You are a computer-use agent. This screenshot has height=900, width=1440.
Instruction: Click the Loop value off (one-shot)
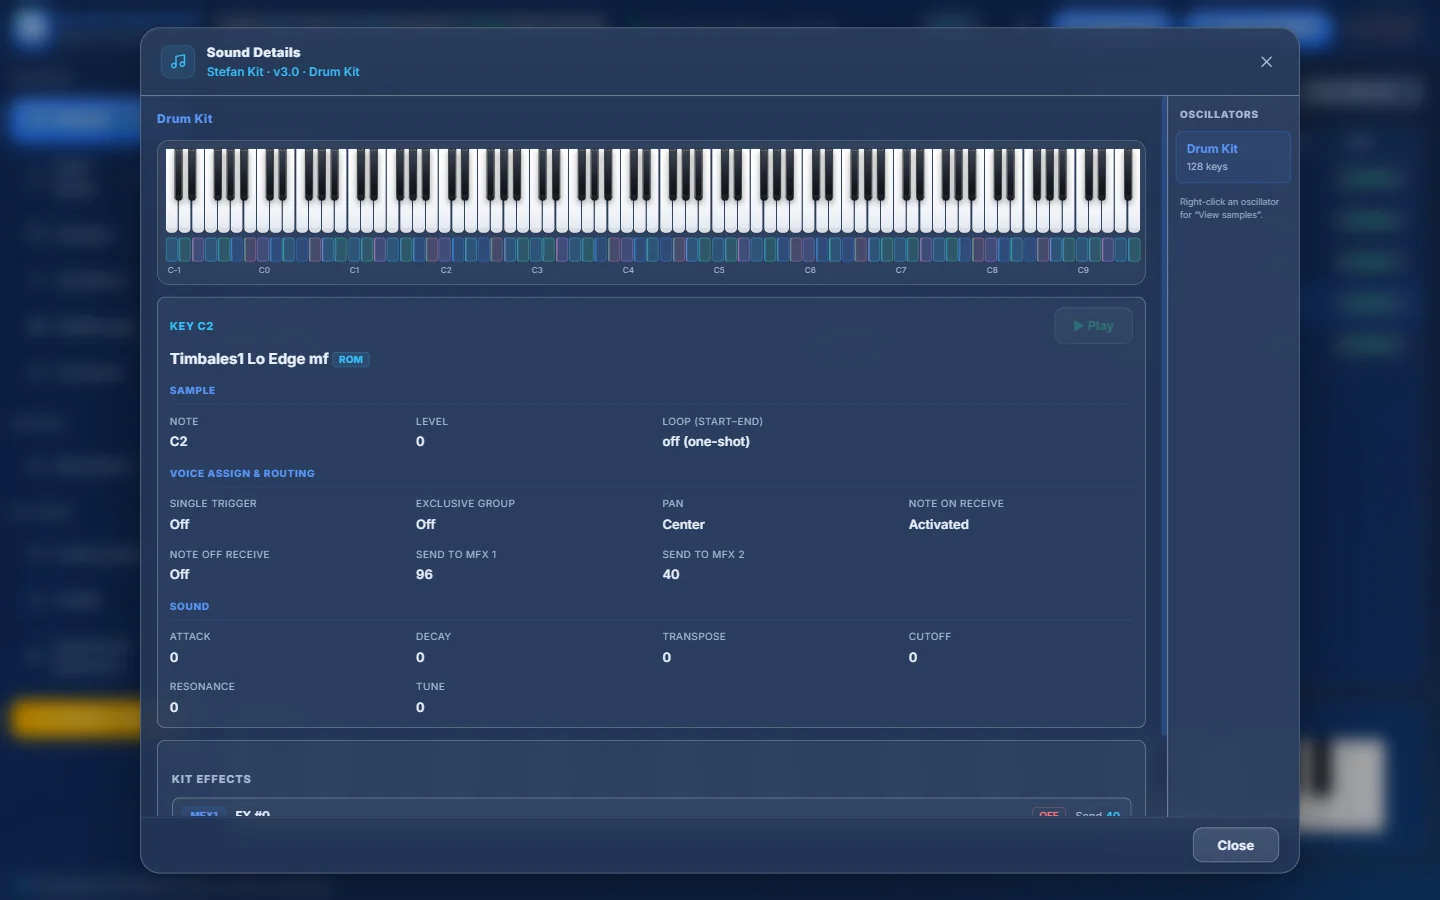pos(706,441)
